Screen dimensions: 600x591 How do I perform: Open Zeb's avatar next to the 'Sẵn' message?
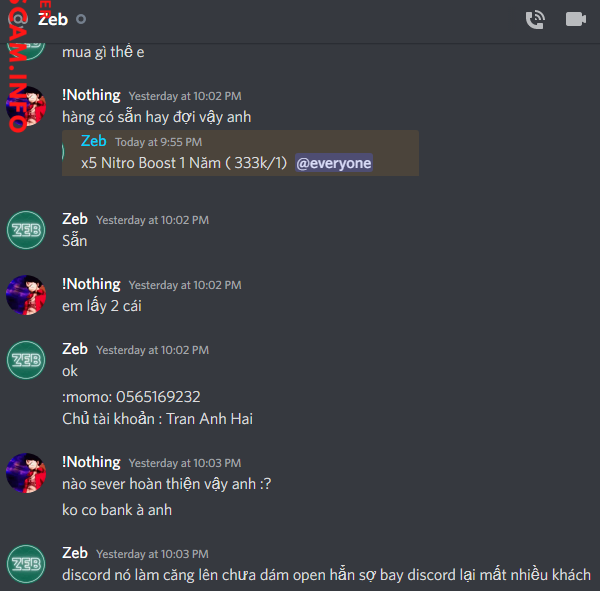click(x=26, y=230)
